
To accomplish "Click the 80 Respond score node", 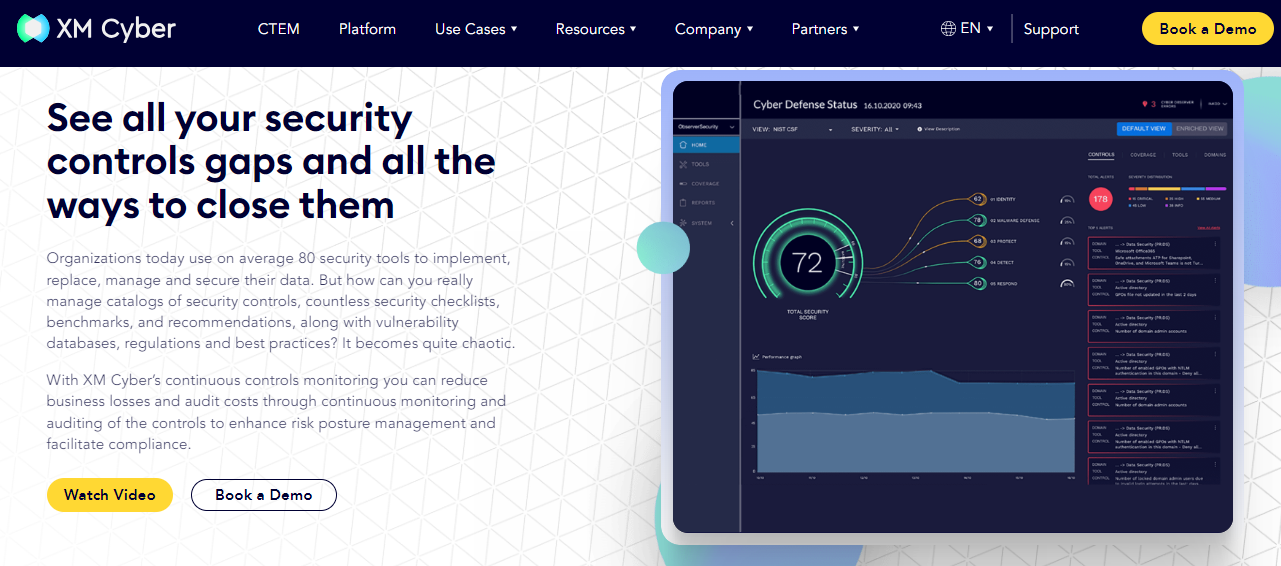I will [978, 283].
